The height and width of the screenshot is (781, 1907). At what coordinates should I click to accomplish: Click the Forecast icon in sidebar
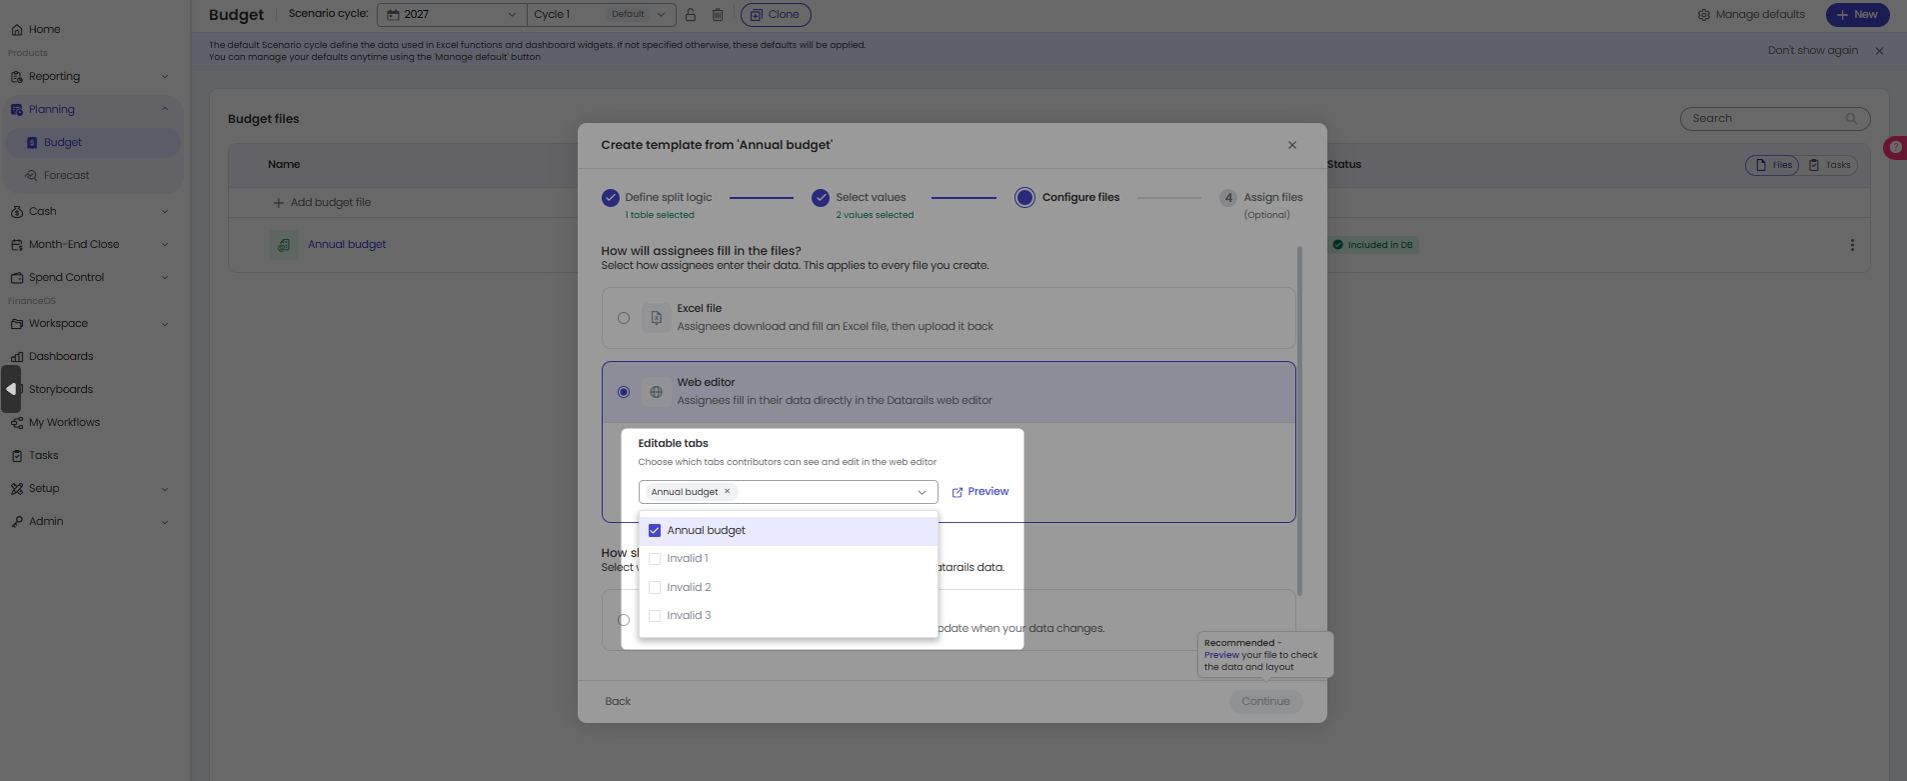coord(32,176)
